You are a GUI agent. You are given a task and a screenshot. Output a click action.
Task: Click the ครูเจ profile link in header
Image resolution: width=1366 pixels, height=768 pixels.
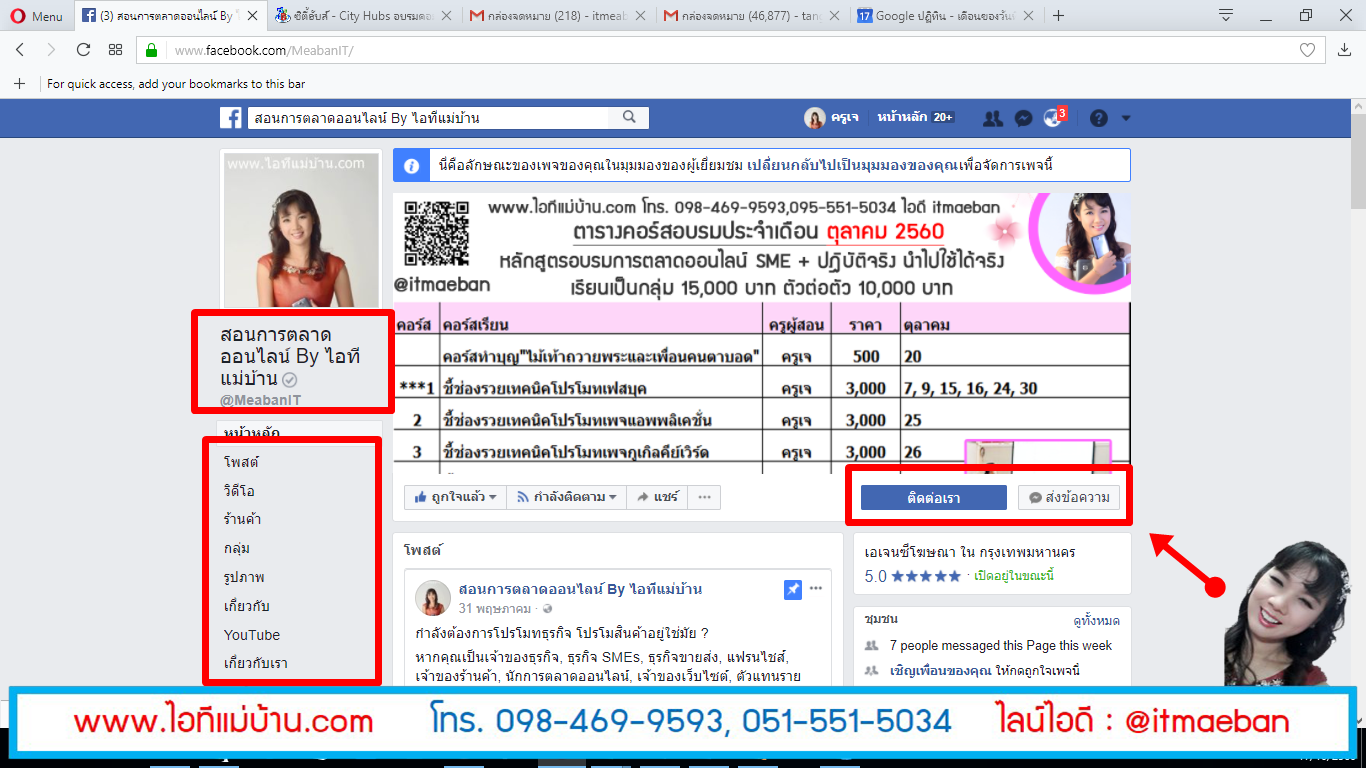832,118
